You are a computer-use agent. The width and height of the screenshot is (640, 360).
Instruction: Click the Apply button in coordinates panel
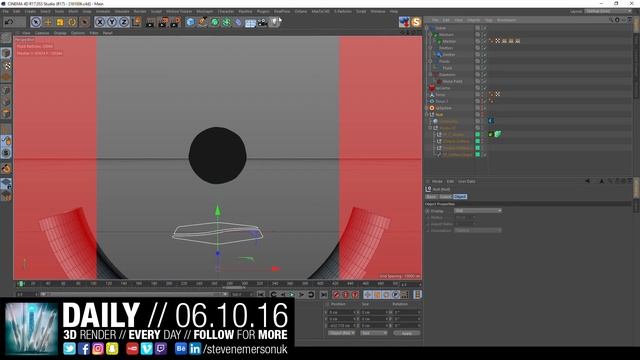[x=407, y=333]
